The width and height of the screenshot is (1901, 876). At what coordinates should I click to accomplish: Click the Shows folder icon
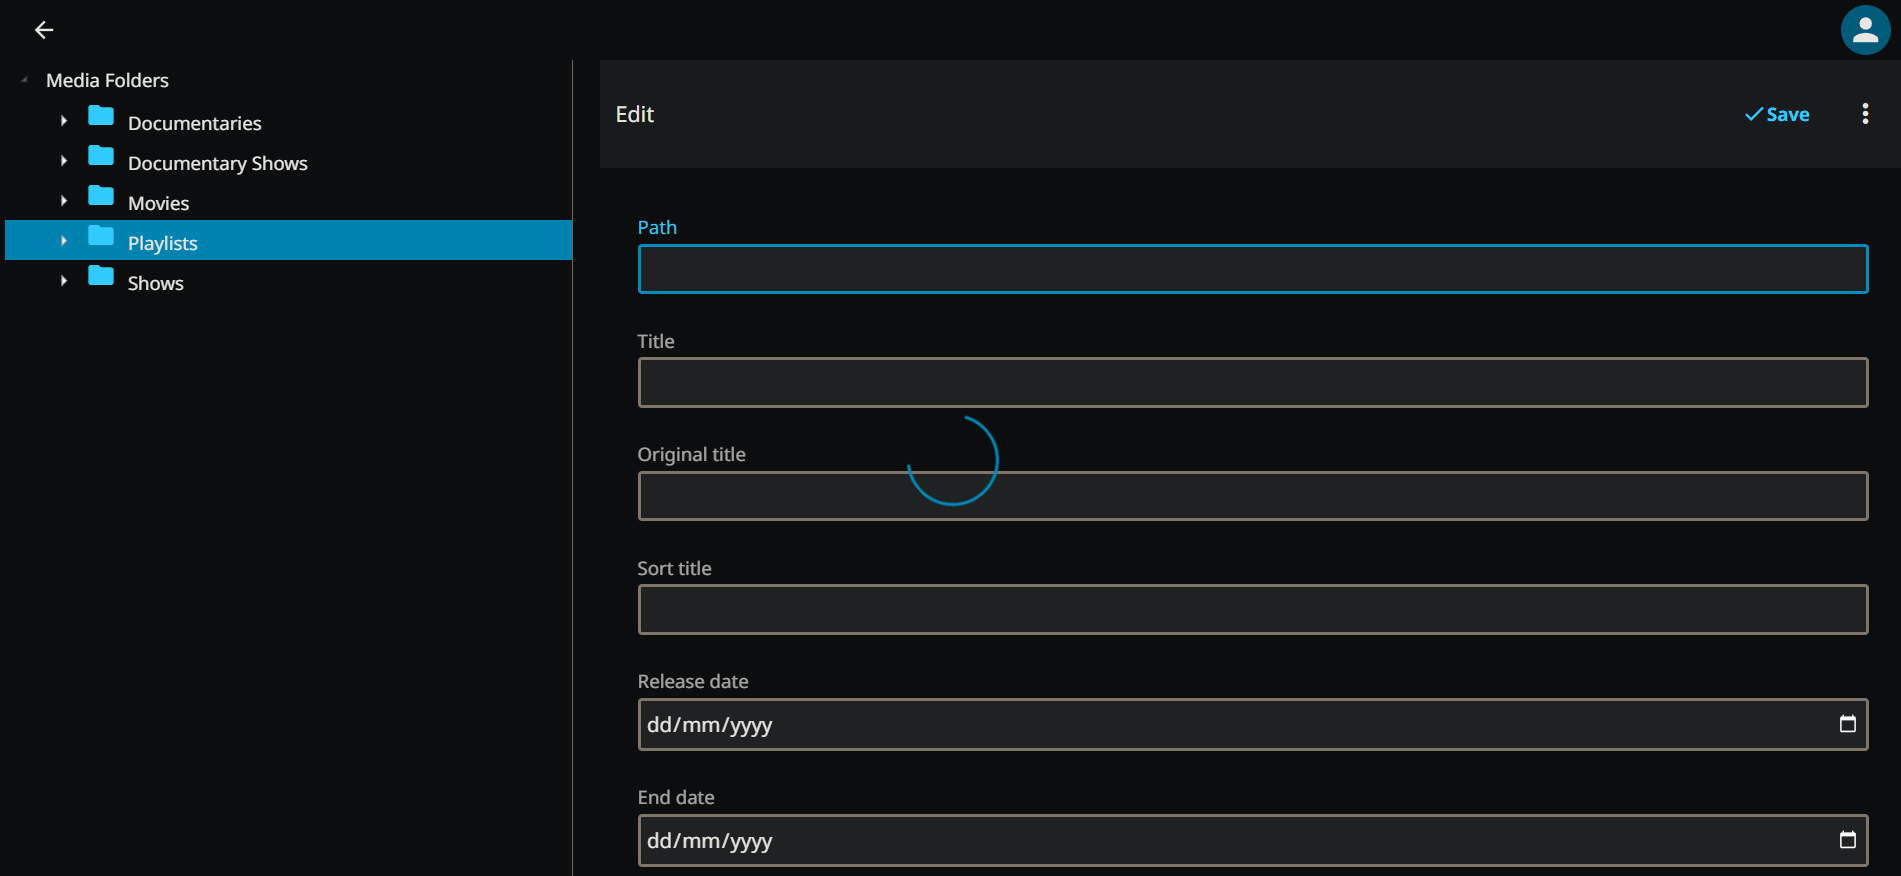click(101, 276)
